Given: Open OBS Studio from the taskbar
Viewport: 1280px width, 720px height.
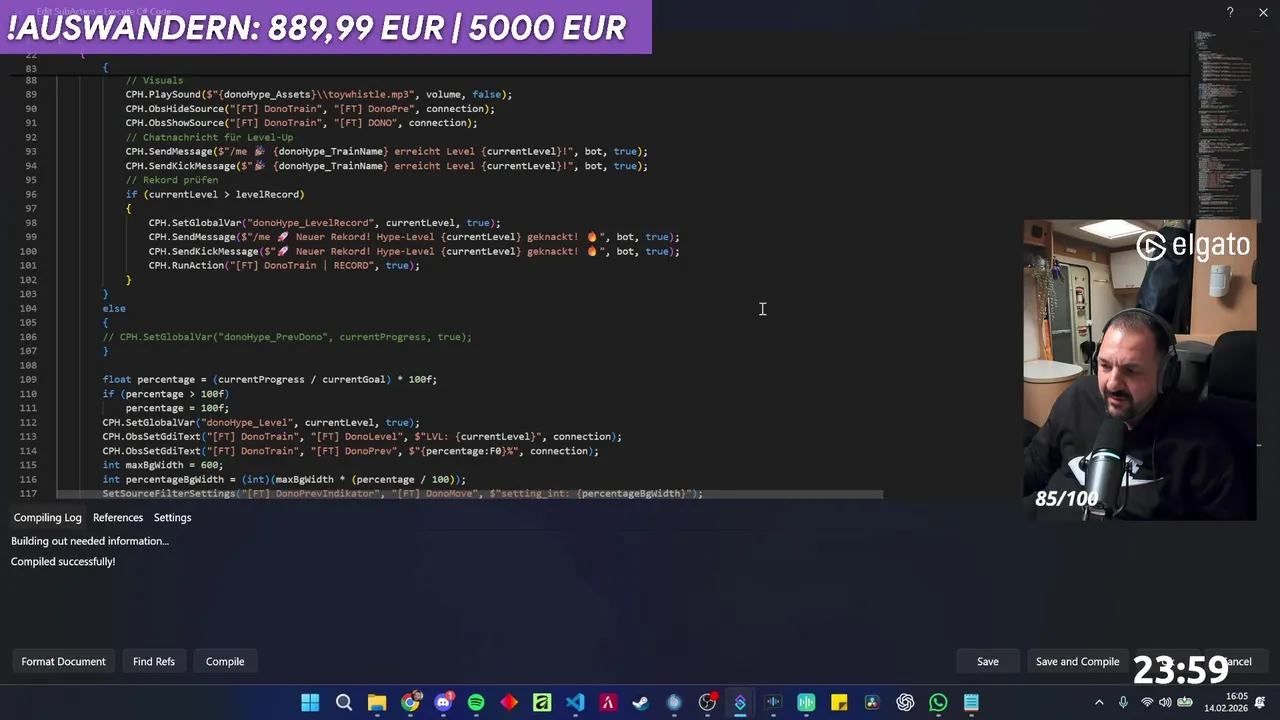Looking at the screenshot, I should (x=707, y=702).
